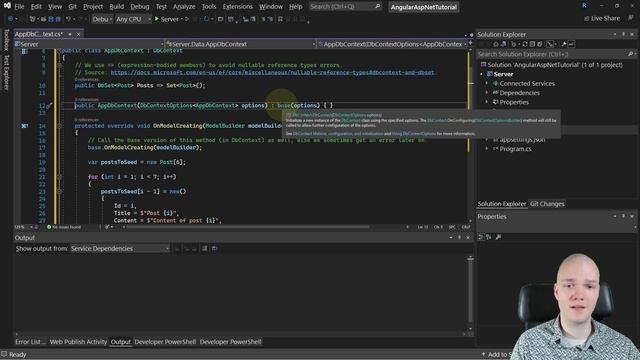
Task: Open Server startup target dropdown arrow
Action: tap(181, 19)
